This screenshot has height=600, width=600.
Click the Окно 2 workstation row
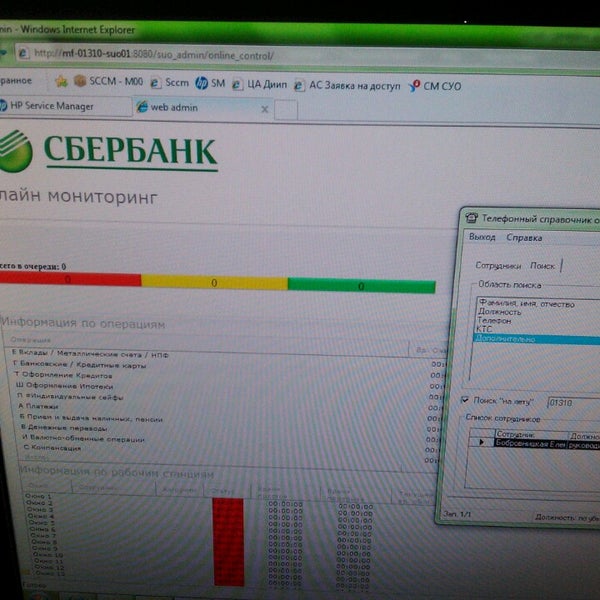[x=39, y=503]
